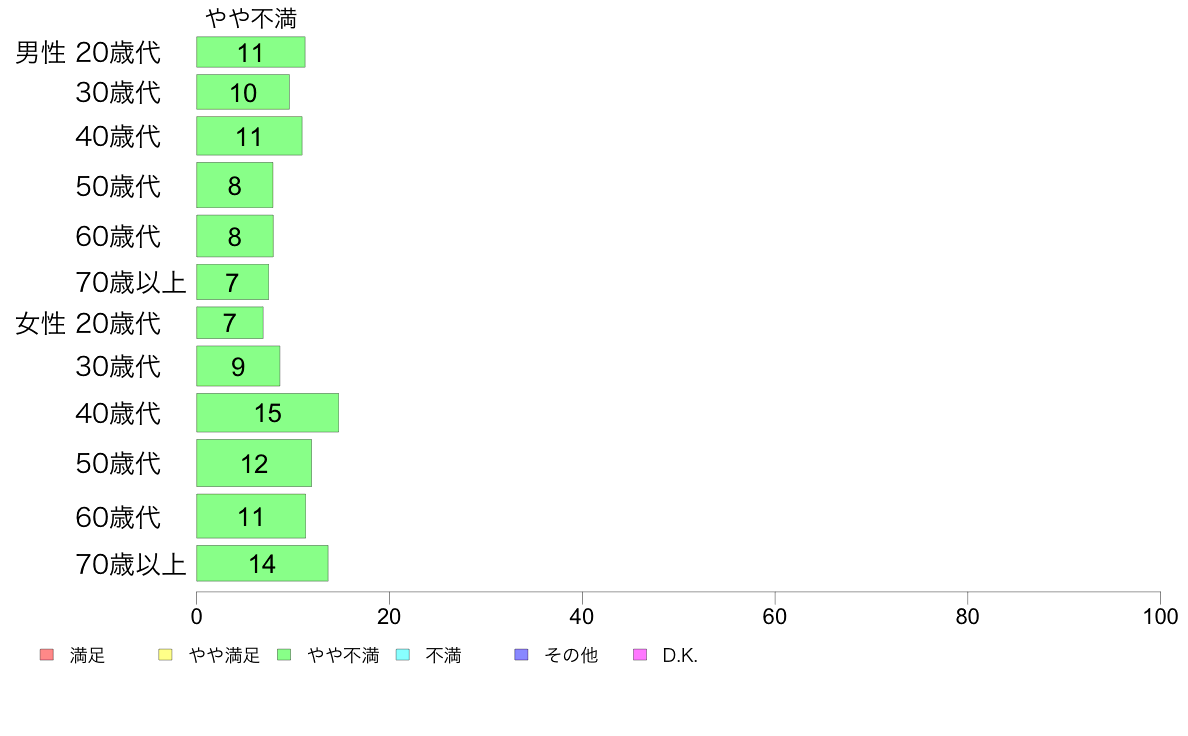This screenshot has width=1188, height=736.
Task: Click the red 満足 legend swatch
Action: coord(47,655)
